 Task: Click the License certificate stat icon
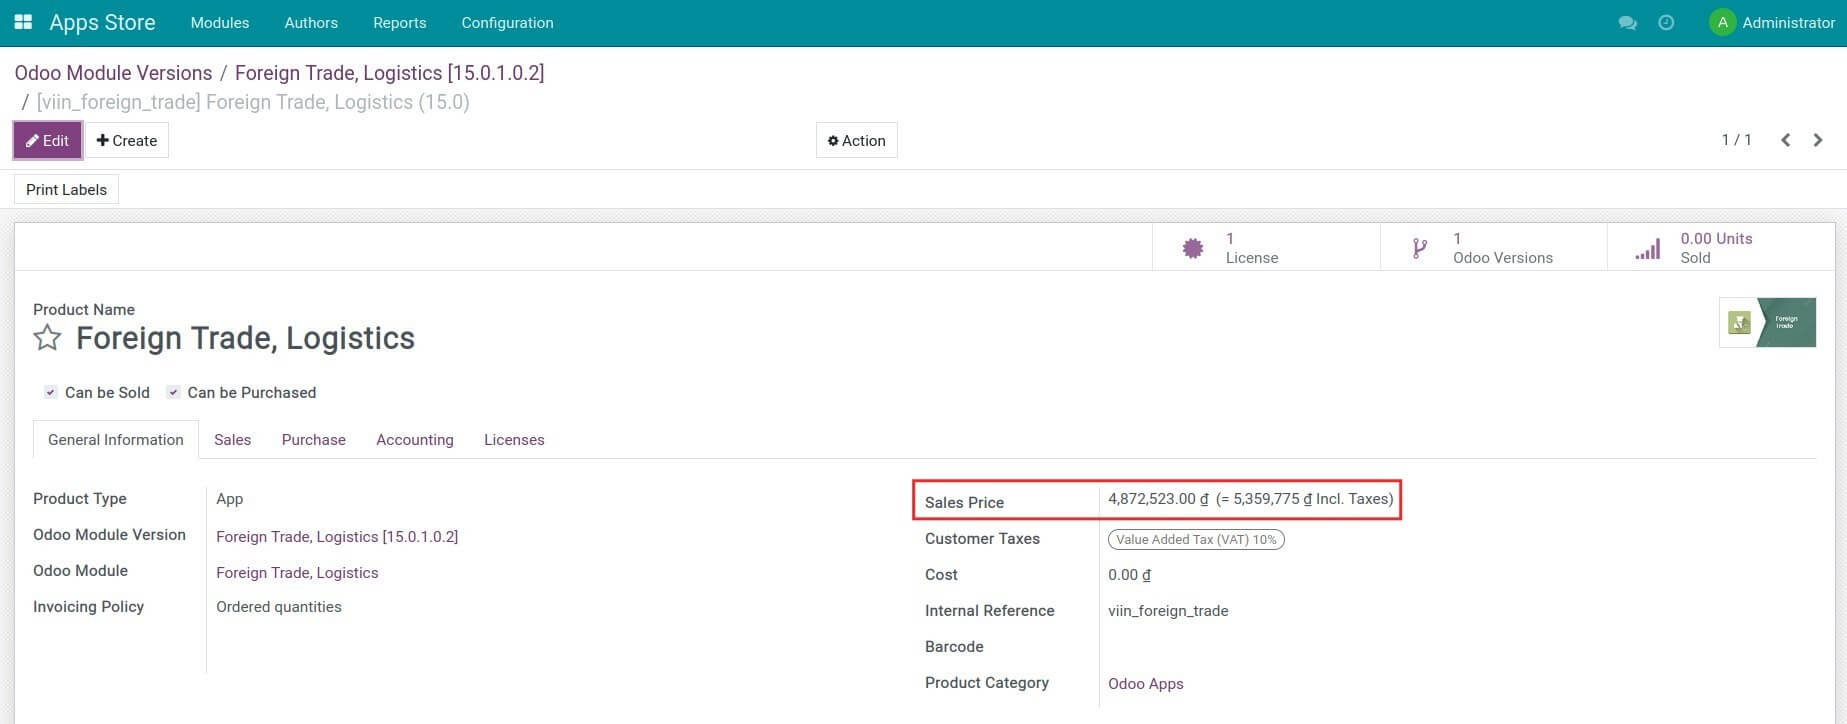pyautogui.click(x=1192, y=248)
